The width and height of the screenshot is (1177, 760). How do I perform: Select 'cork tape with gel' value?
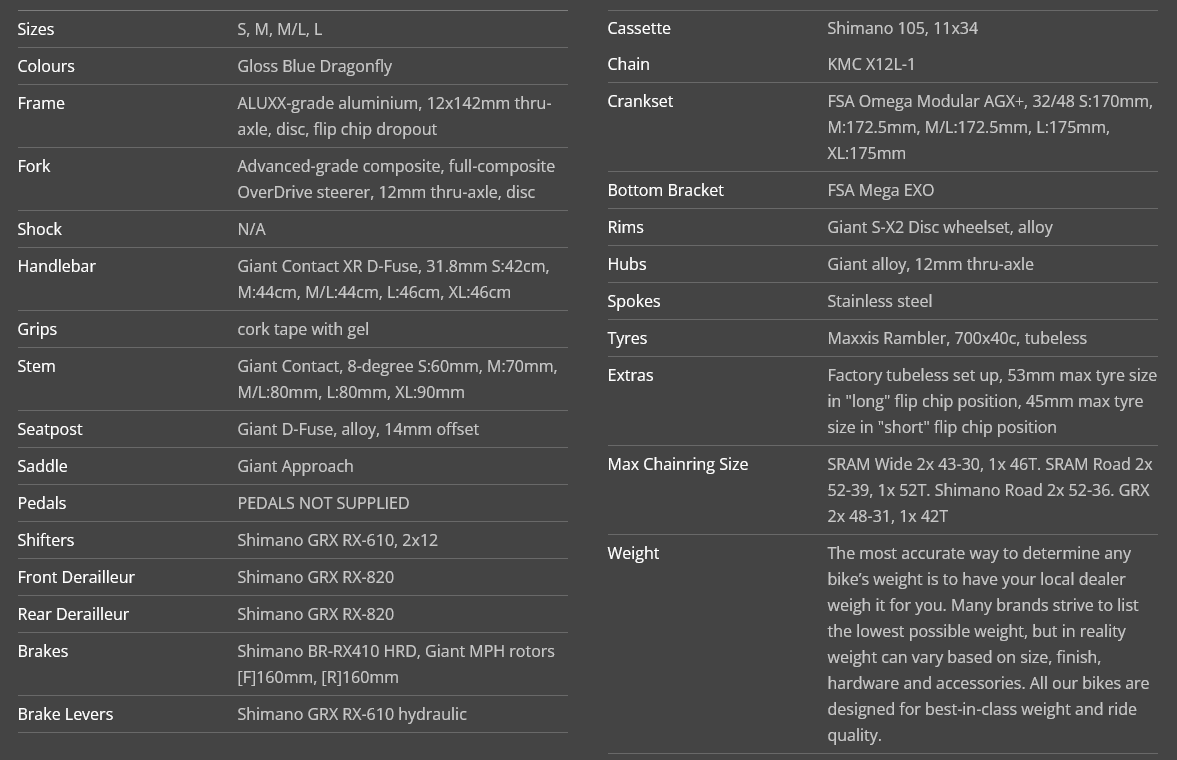[303, 329]
